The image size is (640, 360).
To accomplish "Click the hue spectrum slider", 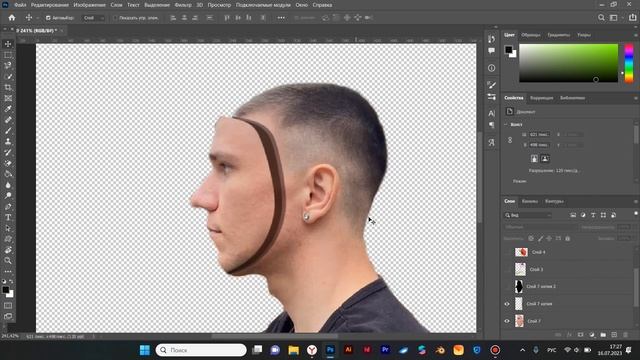I will pyautogui.click(x=629, y=63).
